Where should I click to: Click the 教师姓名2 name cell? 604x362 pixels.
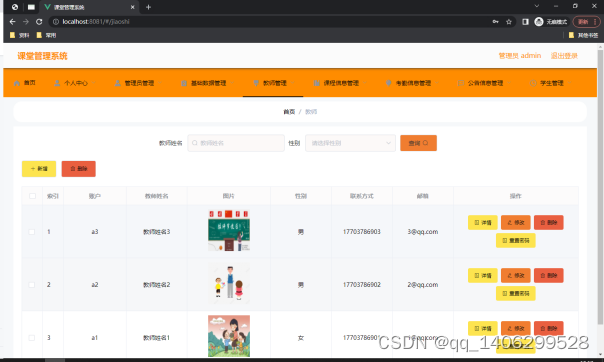click(156, 285)
